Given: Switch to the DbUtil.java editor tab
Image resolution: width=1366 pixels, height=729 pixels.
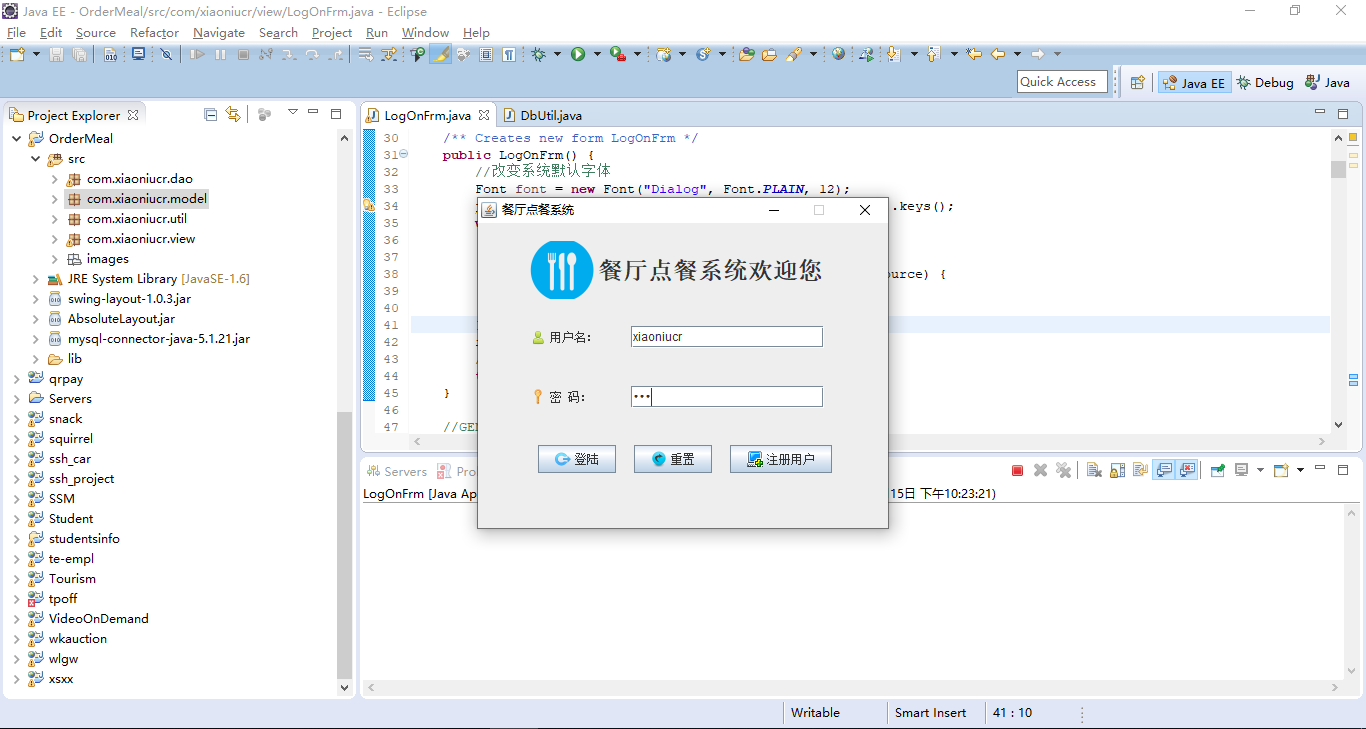Looking at the screenshot, I should 541,115.
